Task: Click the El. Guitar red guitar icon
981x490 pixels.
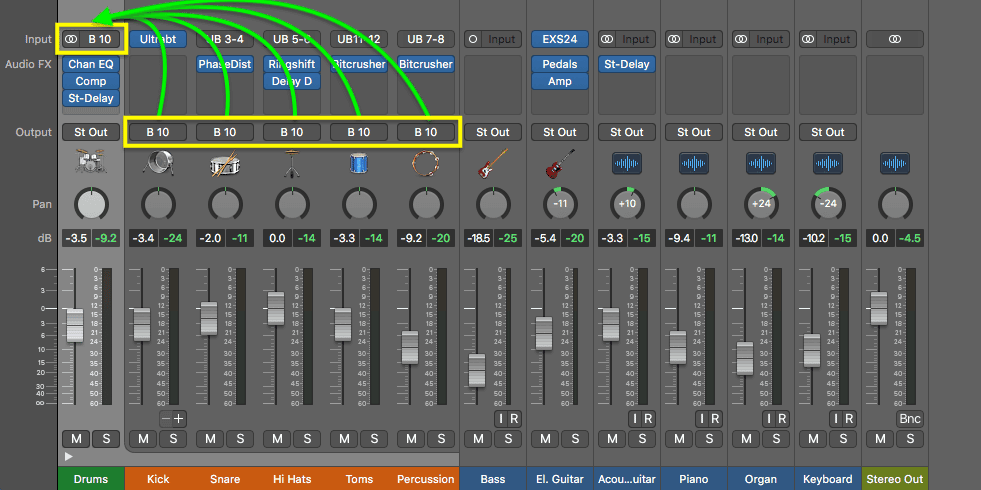Action: 560,163
